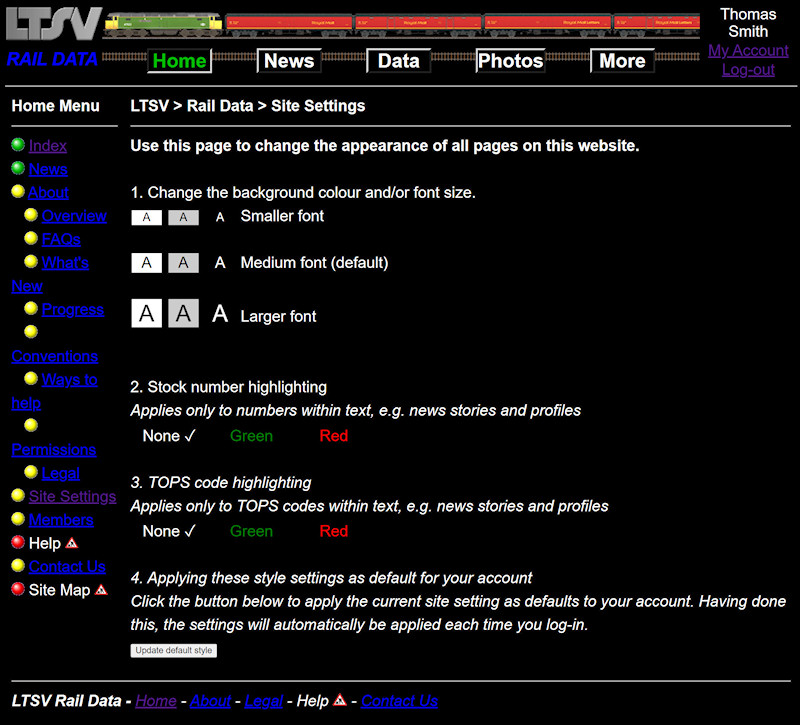800x725 pixels.
Task: Open the Data tab
Action: pos(398,61)
